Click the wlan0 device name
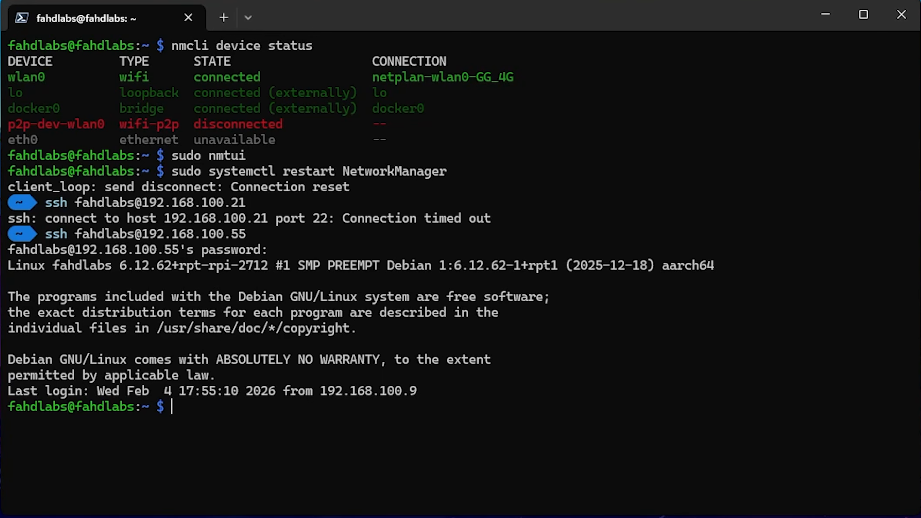921x518 pixels. 27,77
